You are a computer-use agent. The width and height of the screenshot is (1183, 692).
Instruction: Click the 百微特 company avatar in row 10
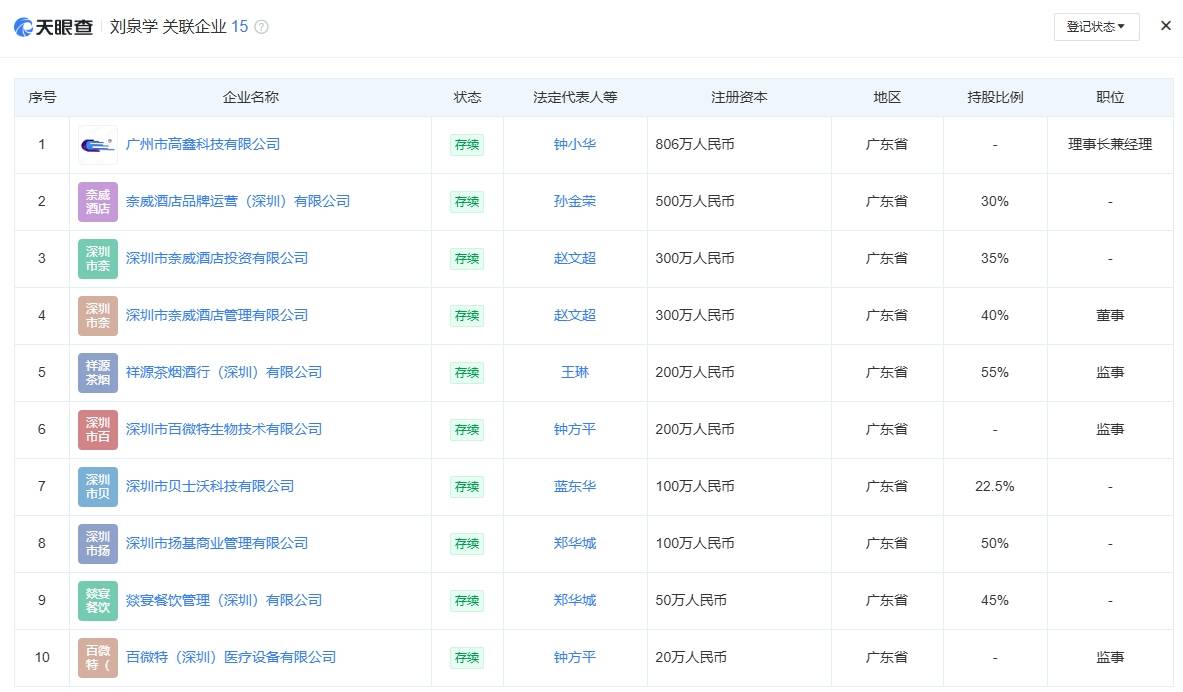coord(98,658)
